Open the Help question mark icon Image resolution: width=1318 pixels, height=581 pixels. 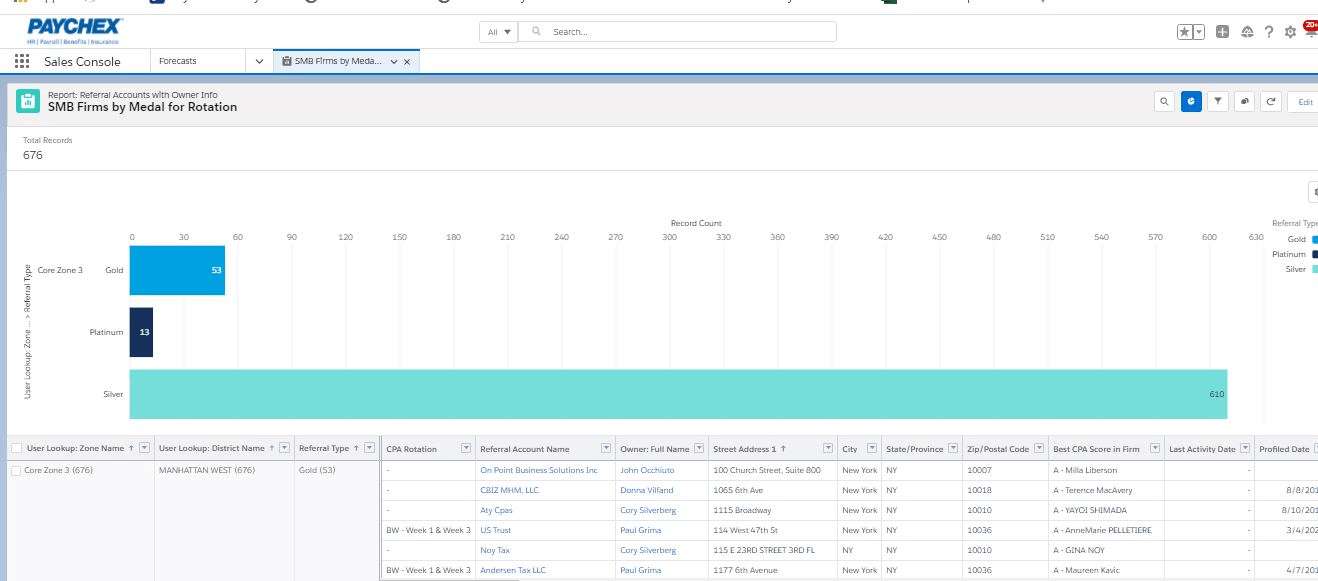pyautogui.click(x=1269, y=32)
